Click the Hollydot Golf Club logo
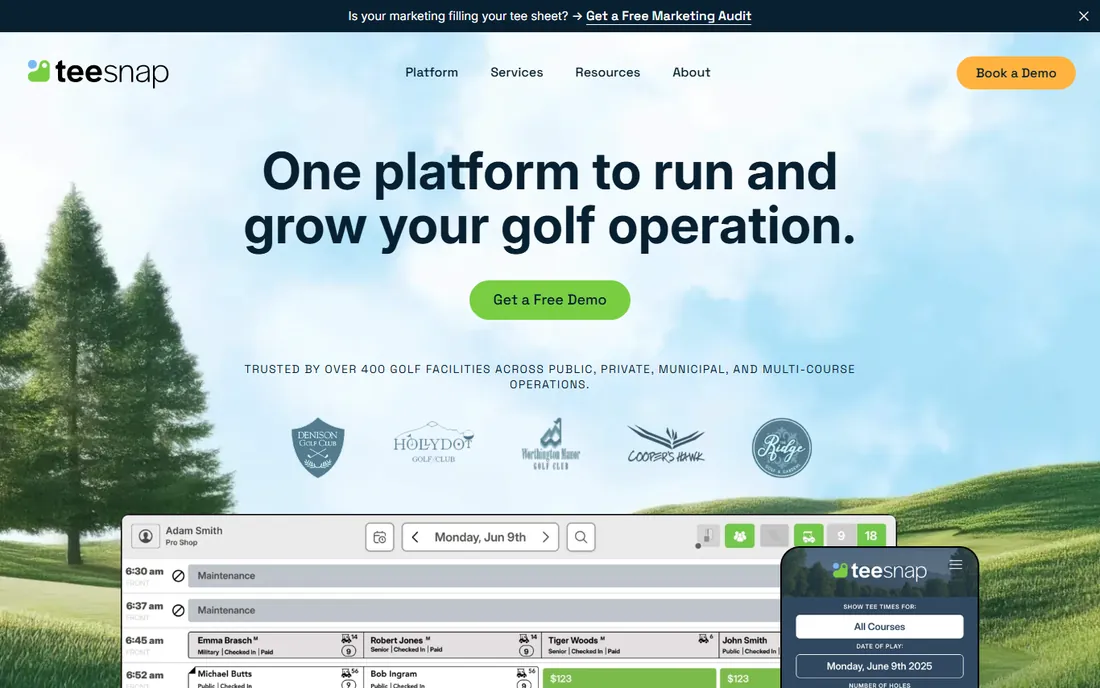 pyautogui.click(x=433, y=443)
